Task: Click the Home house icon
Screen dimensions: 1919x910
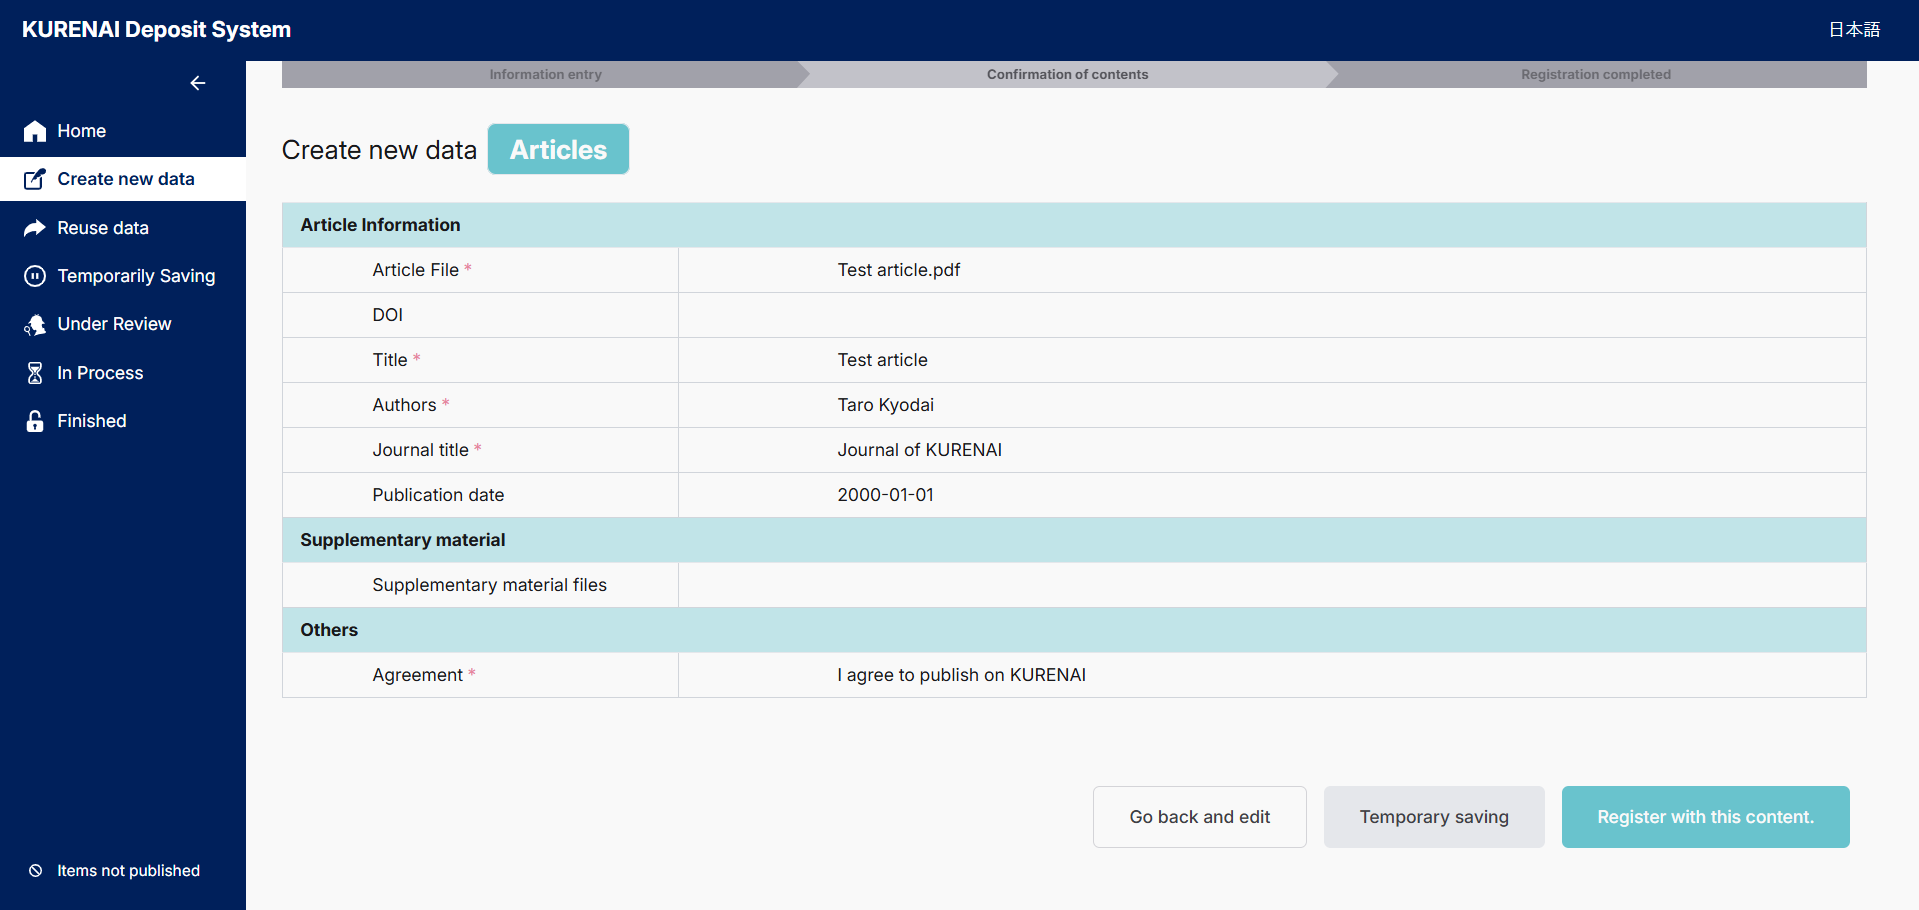Action: tap(35, 131)
